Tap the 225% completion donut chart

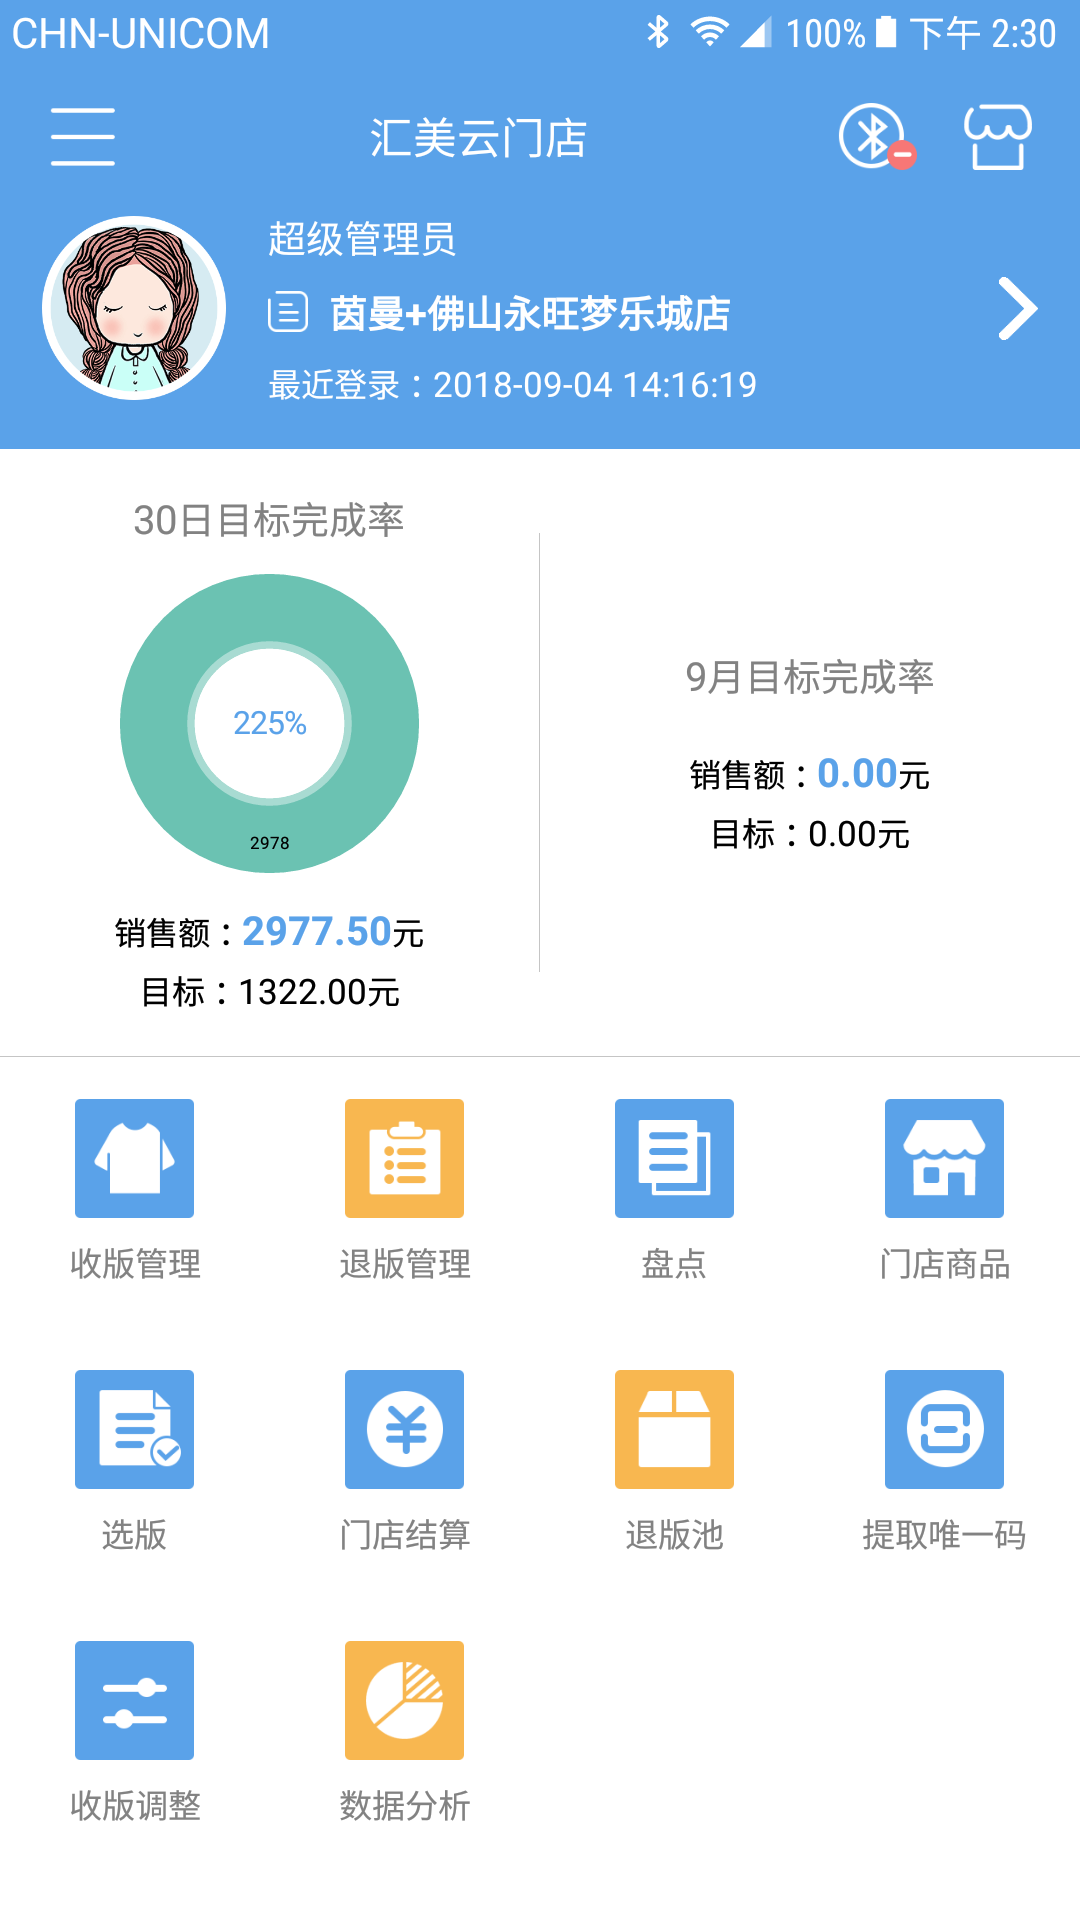click(x=269, y=723)
